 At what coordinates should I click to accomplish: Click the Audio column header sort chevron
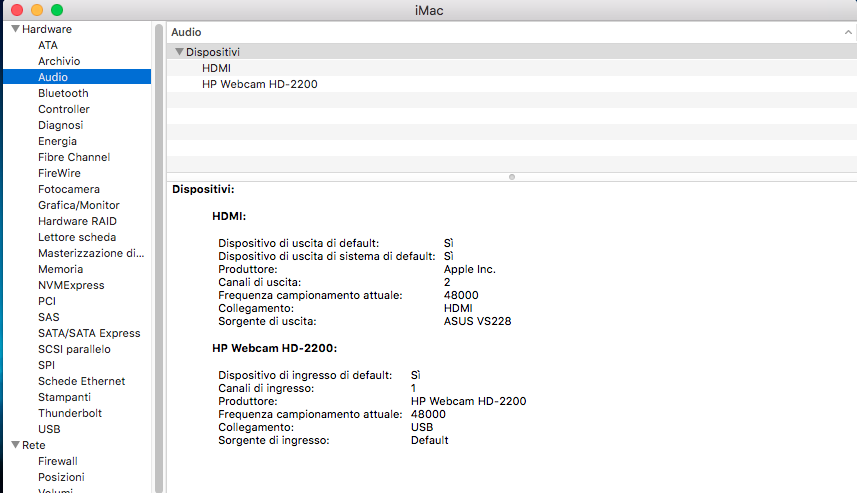pos(848,32)
